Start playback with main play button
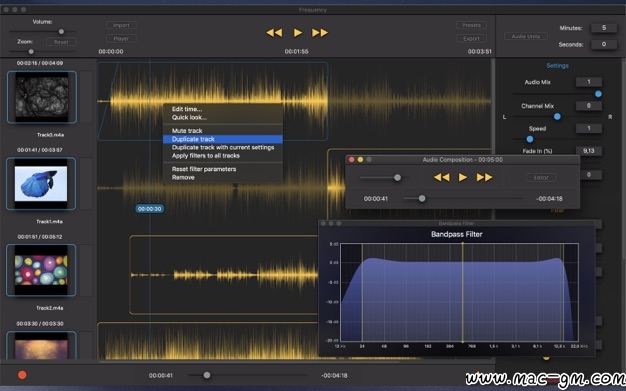Image resolution: width=626 pixels, height=391 pixels. click(298, 33)
